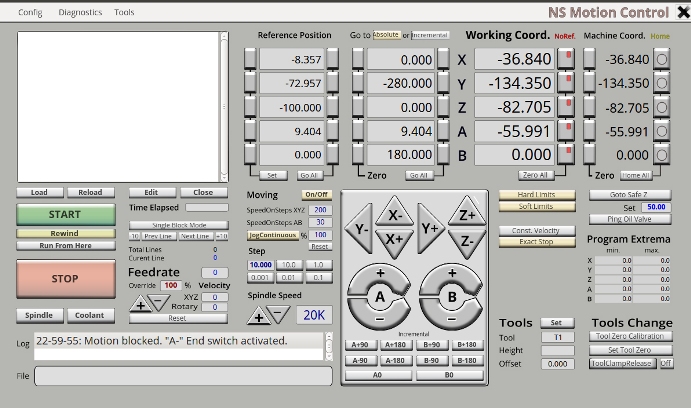Screen dimensions: 691x408
Task: Click the red STOP button
Action: click(66, 279)
